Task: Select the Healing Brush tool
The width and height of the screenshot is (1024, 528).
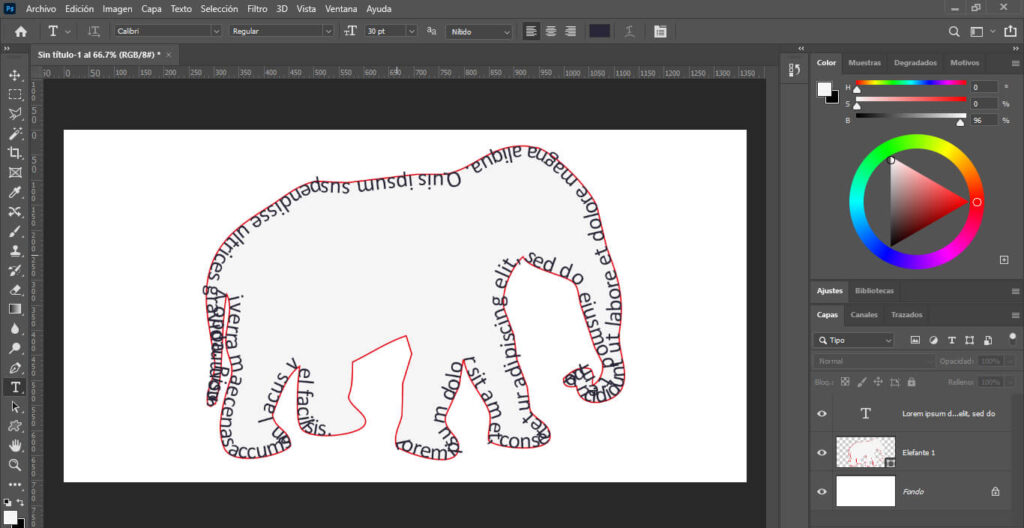Action: 15,212
